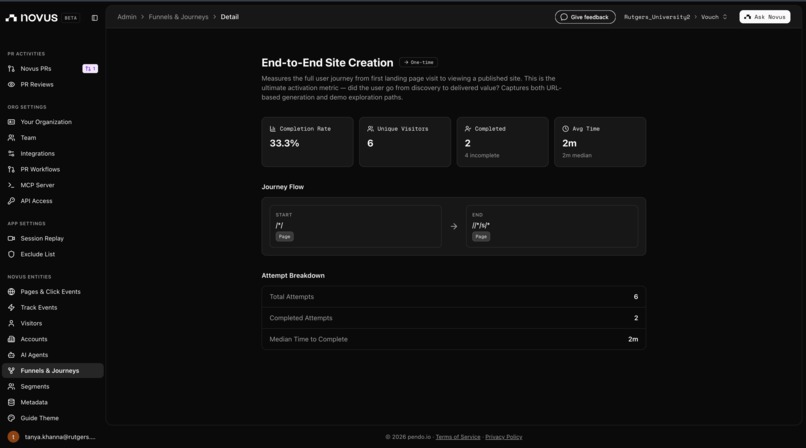
Task: Click the BETA label beside logo
Action: point(70,18)
